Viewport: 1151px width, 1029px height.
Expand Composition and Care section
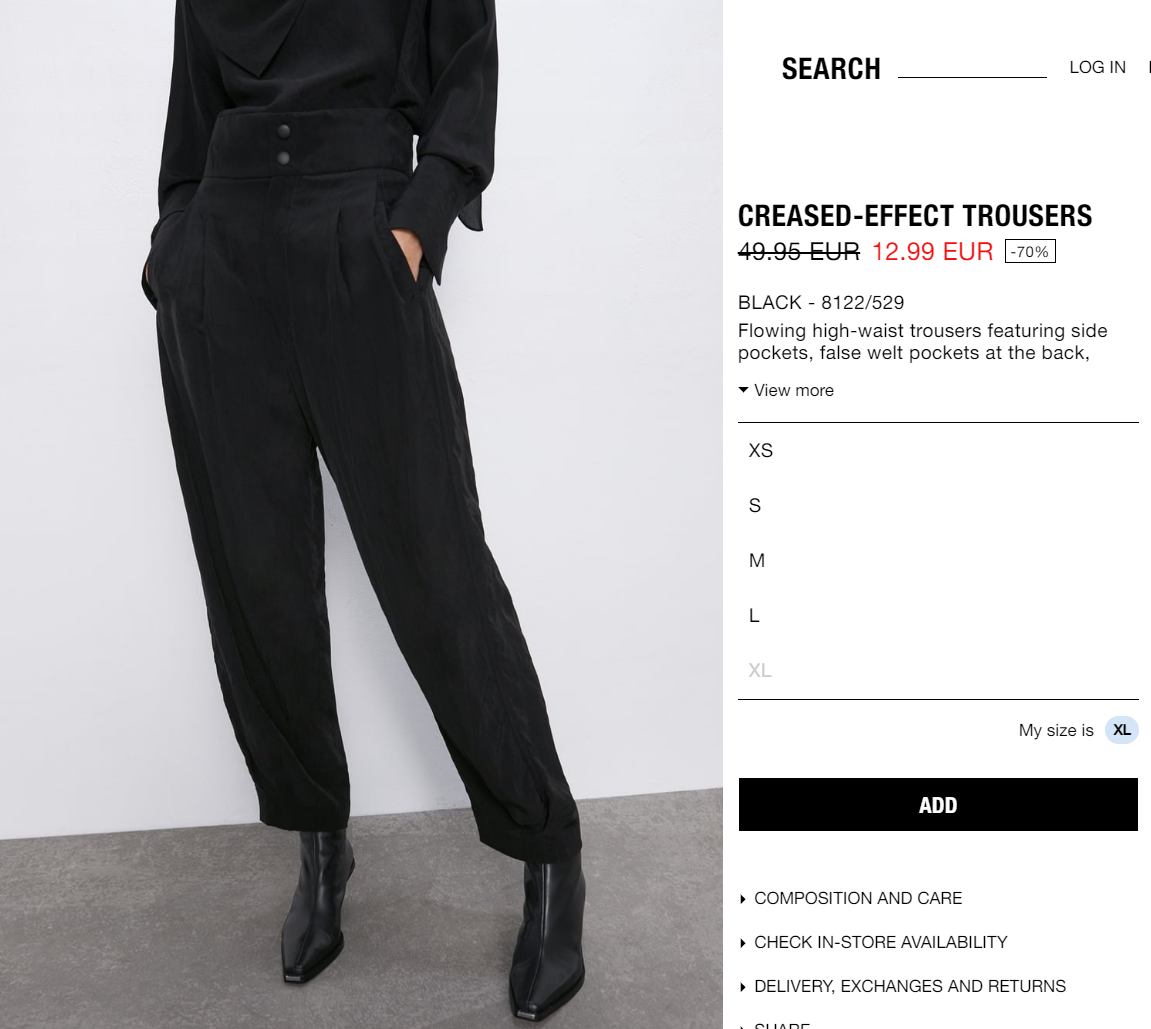pos(858,898)
